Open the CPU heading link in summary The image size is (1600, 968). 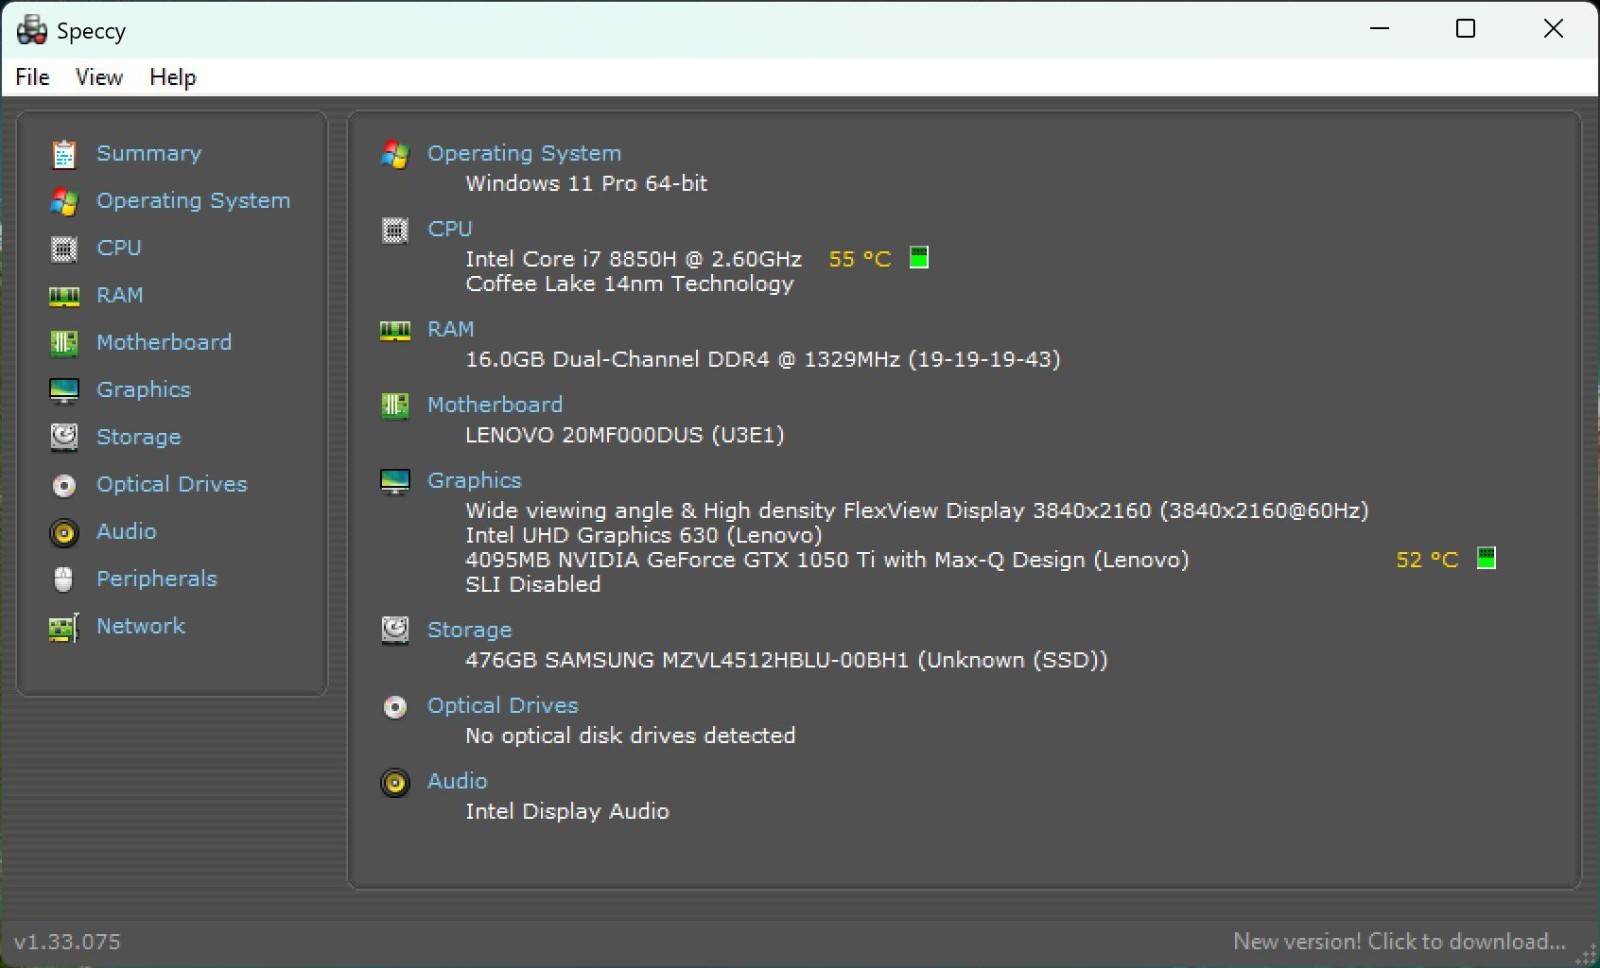click(450, 229)
